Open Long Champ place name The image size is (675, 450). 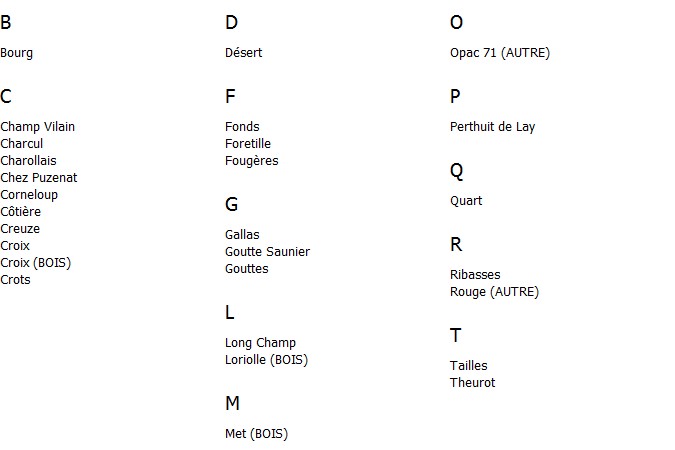[260, 343]
